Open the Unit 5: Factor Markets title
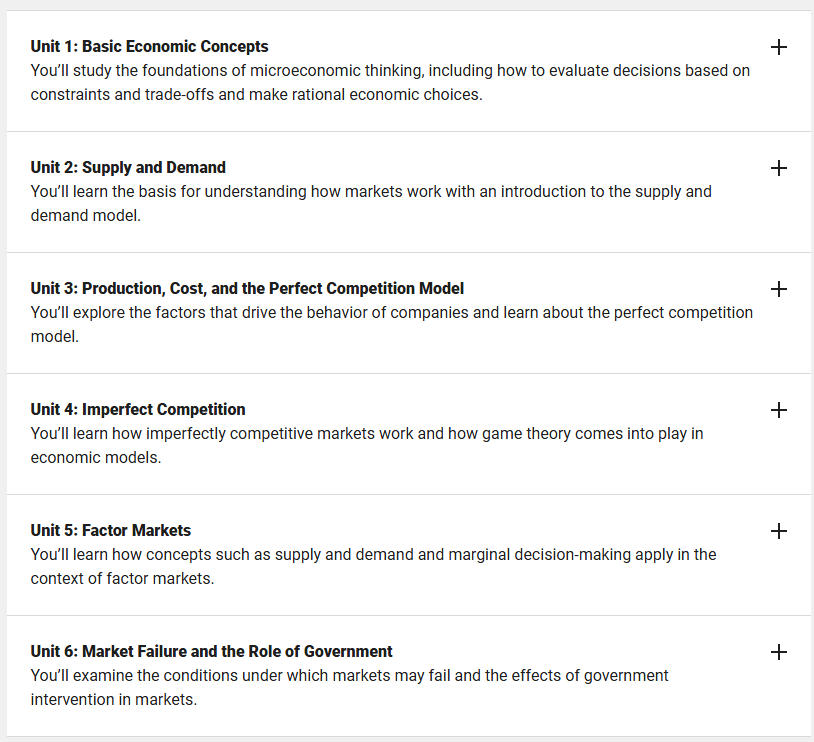Image resolution: width=814 pixels, height=742 pixels. point(111,531)
